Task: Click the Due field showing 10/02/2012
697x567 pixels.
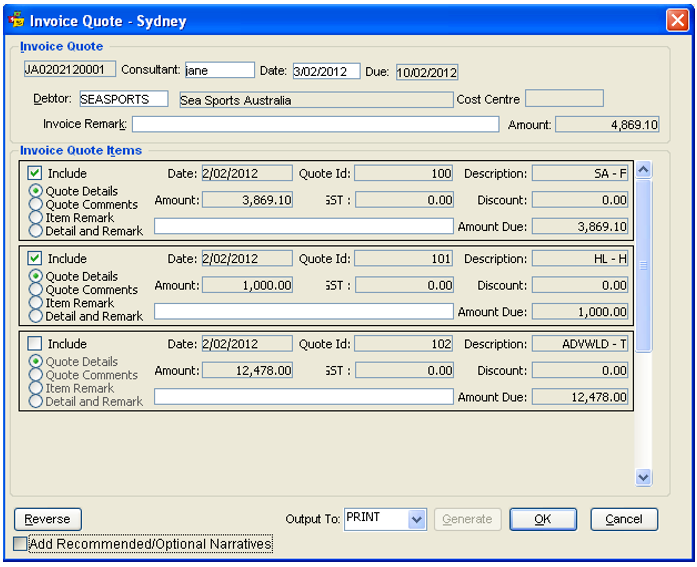Action: coord(427,72)
